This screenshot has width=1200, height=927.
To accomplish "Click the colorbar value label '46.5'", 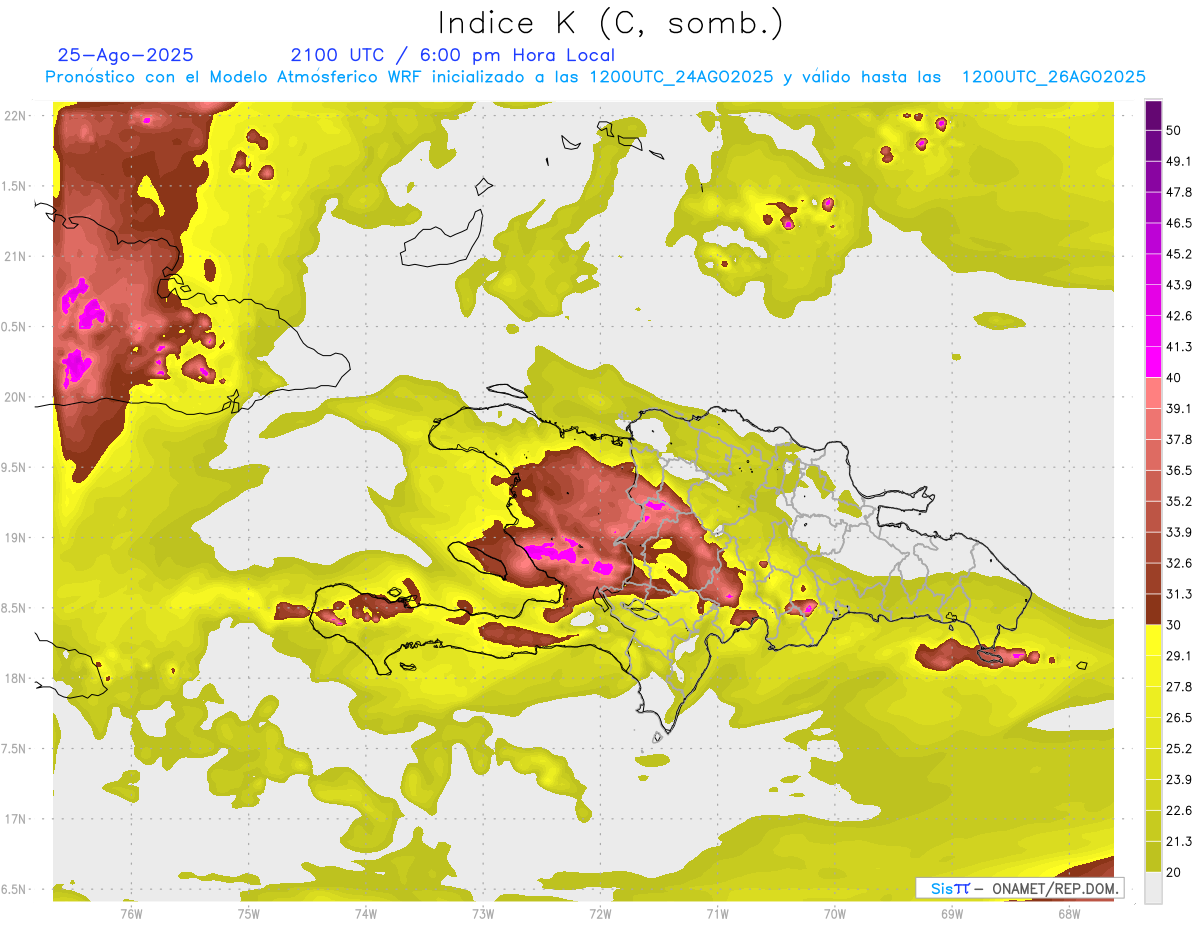I will coord(1179,223).
